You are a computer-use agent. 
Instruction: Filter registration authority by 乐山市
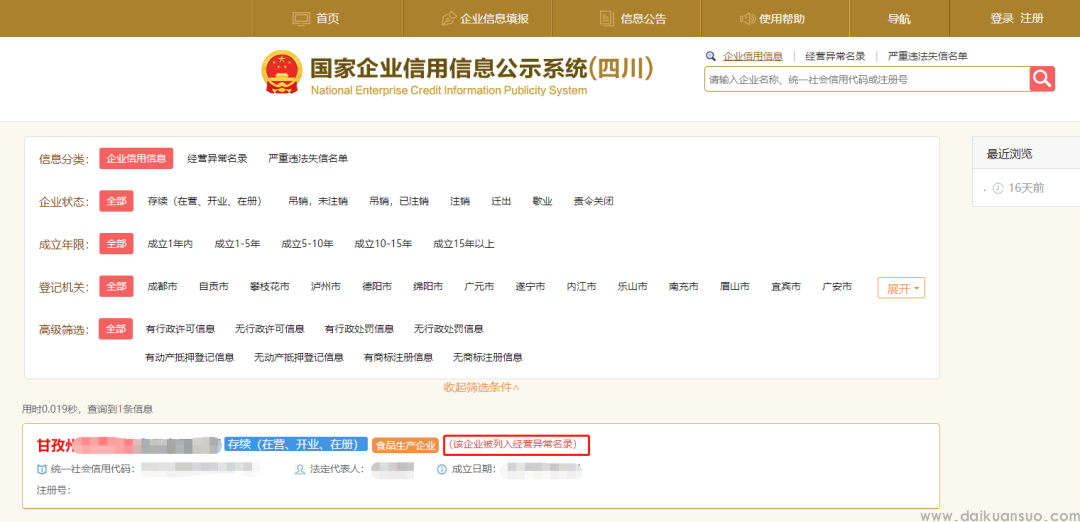[632, 286]
